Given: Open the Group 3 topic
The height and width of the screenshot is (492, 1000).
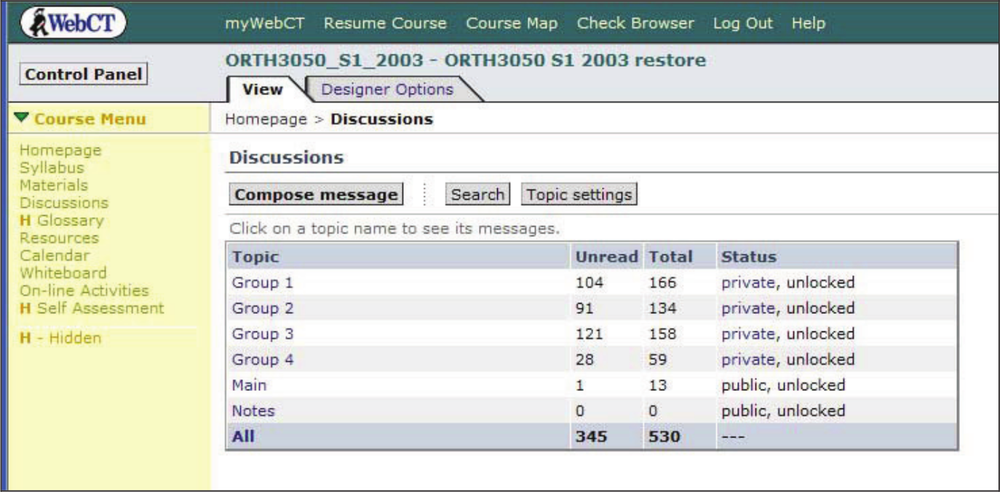Looking at the screenshot, I should [x=262, y=334].
